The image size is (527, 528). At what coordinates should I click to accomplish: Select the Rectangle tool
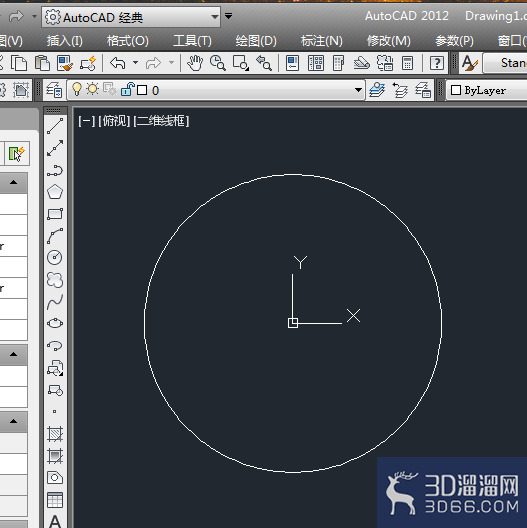pos(55,214)
